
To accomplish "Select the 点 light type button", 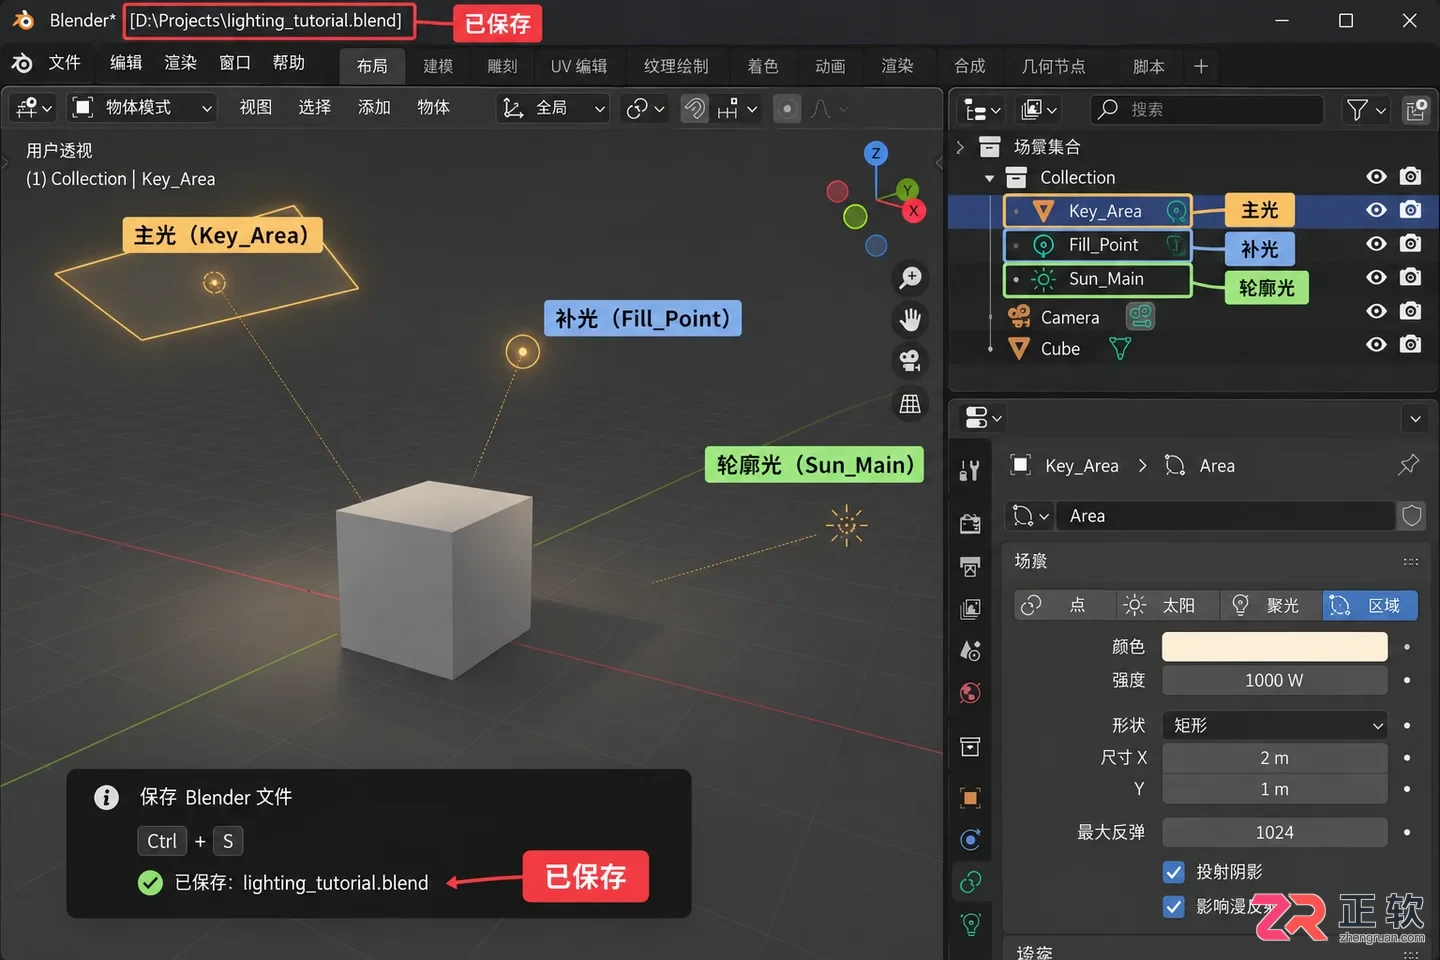I will [1063, 605].
